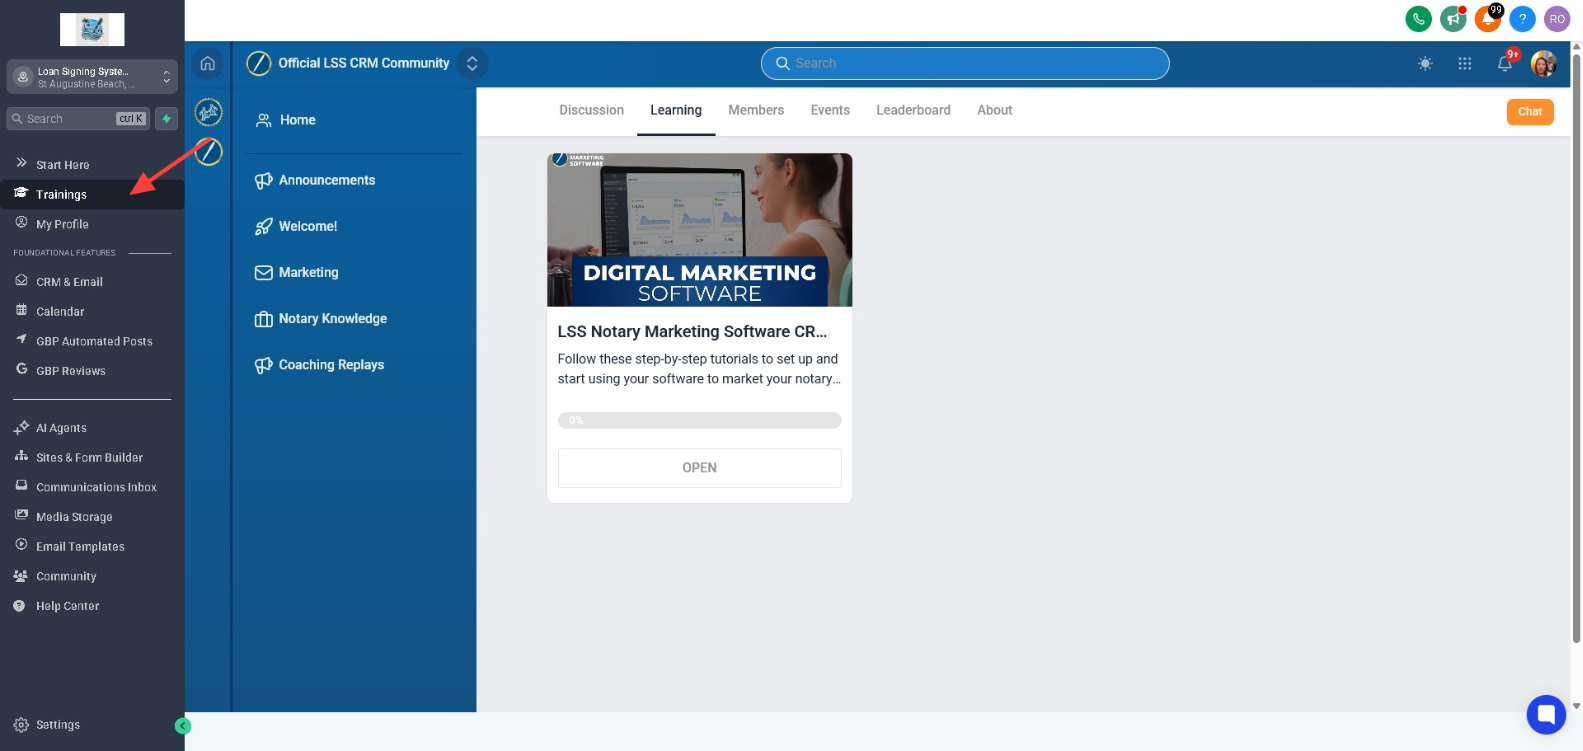1583x751 pixels.
Task: Toggle light mode sun icon
Action: click(x=1425, y=64)
